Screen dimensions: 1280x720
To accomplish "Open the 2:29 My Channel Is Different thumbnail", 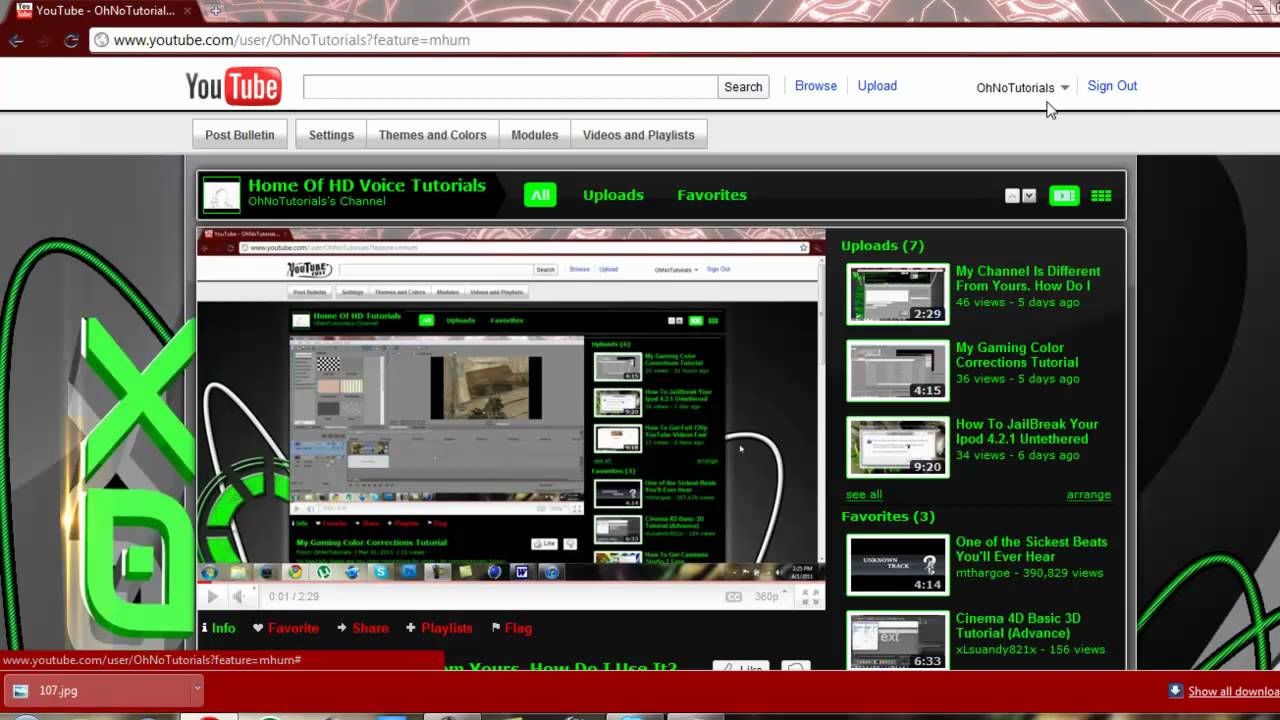I will coord(898,294).
